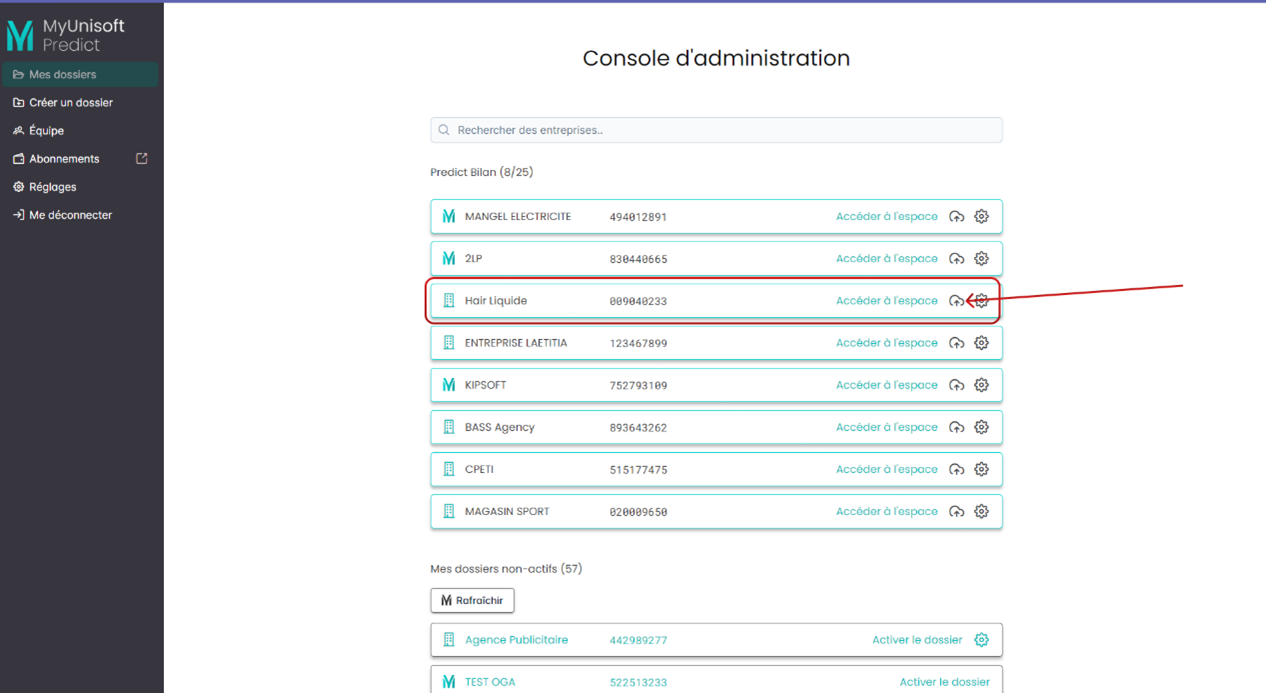
Task: Click SIREN number 494012891
Action: (x=638, y=217)
